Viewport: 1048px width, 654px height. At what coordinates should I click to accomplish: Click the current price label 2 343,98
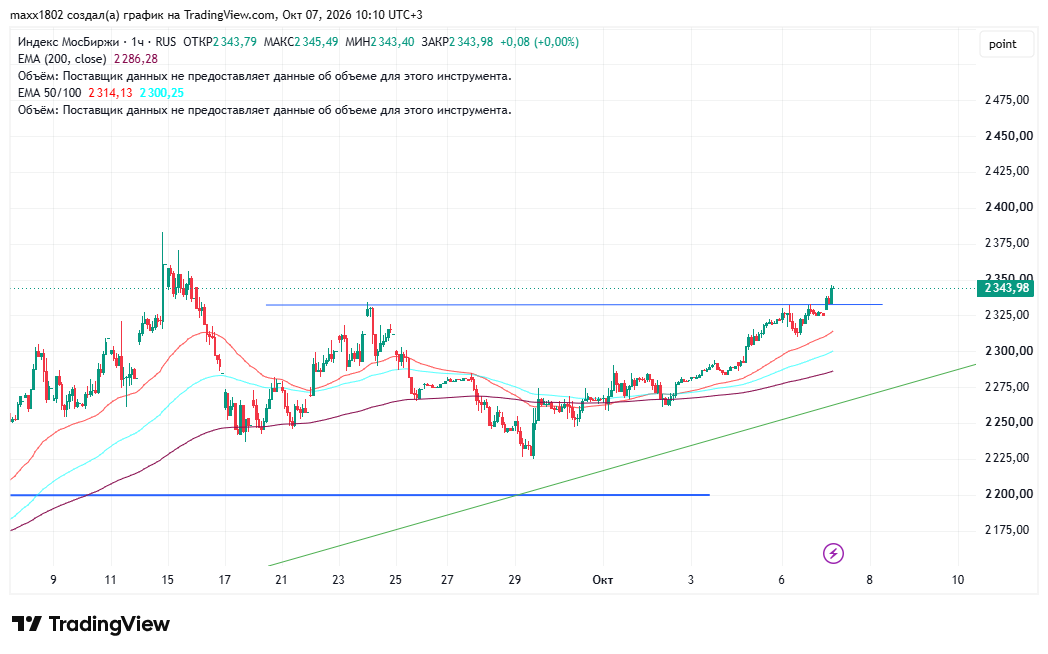pos(1005,288)
